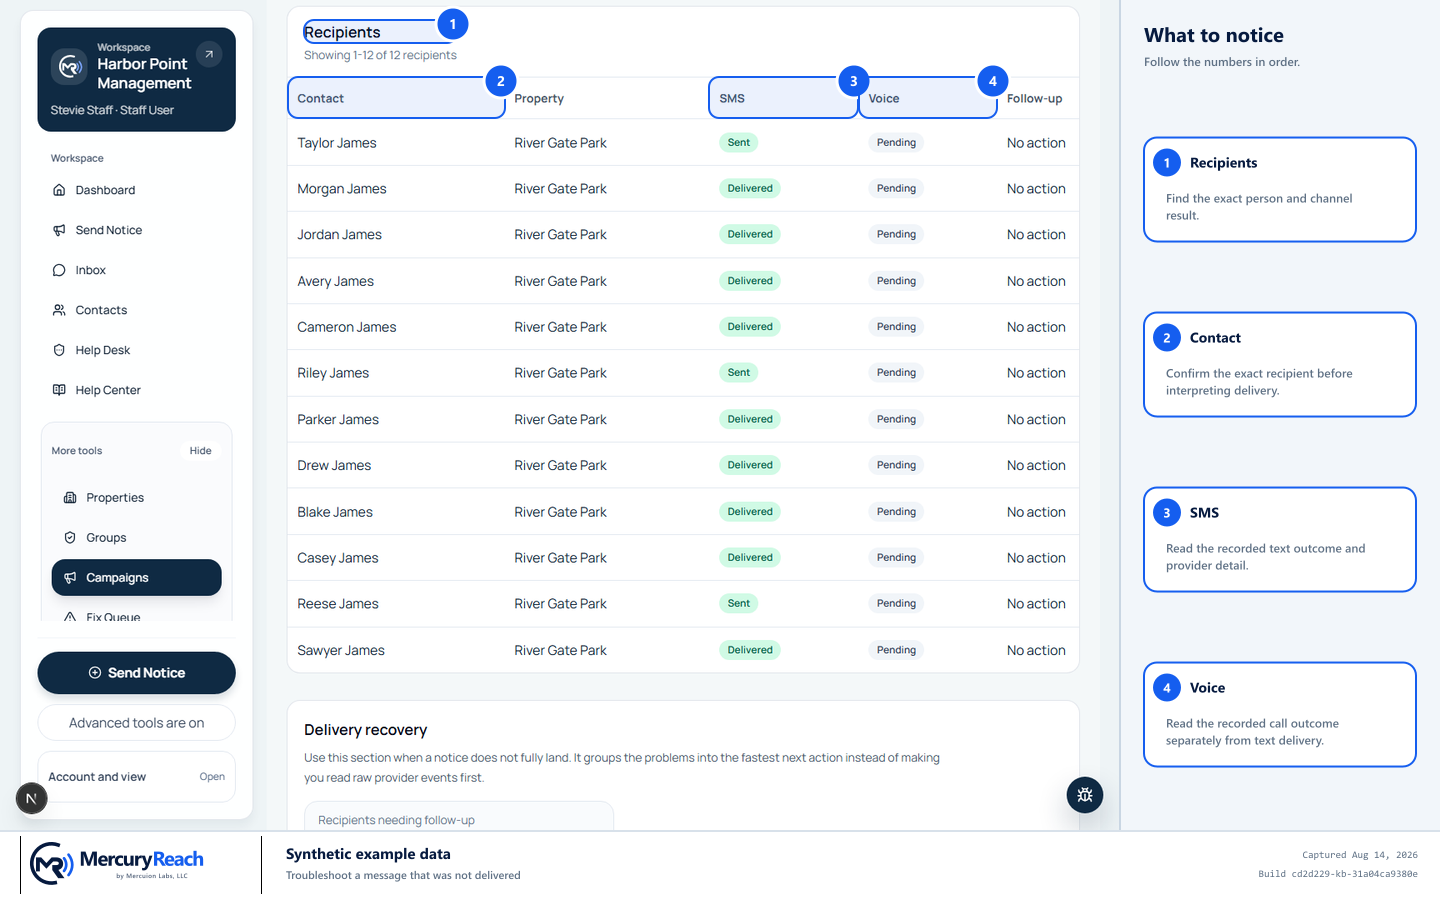This screenshot has width=1440, height=900.
Task: Click Sawyer James Delivered SMS badge
Action: 750,650
